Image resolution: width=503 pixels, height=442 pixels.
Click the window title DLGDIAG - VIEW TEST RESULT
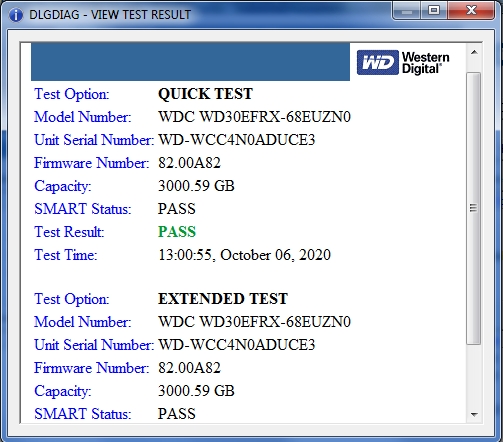[x=110, y=15]
